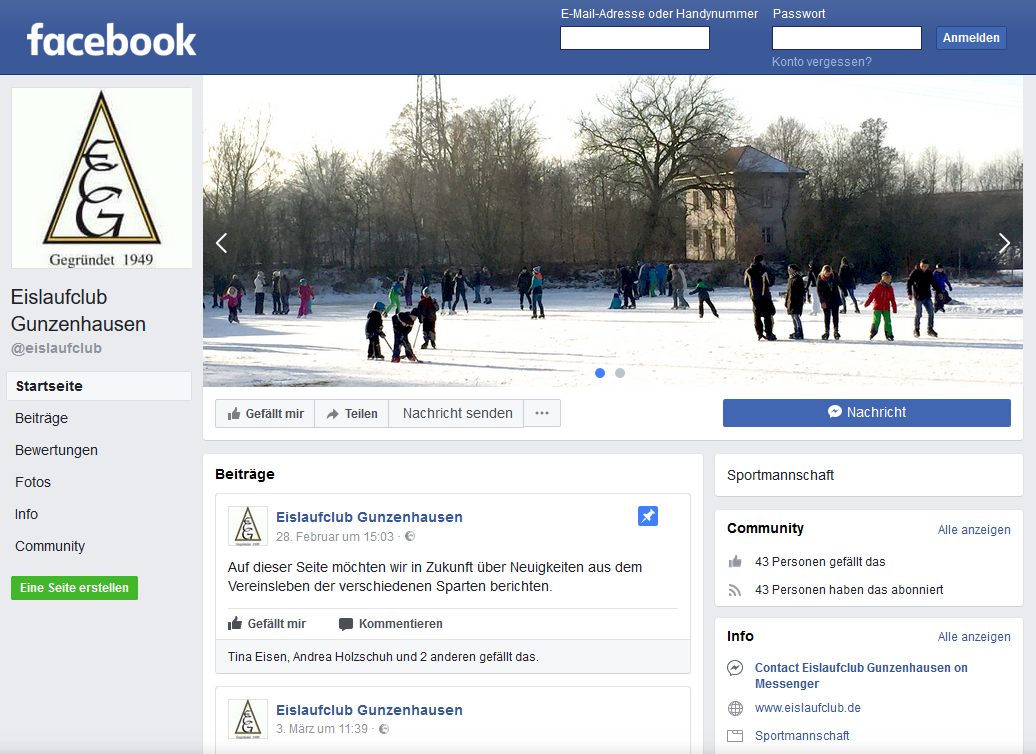Click the green Eine Seite erstellen button
The width and height of the screenshot is (1036, 754).
(x=74, y=587)
